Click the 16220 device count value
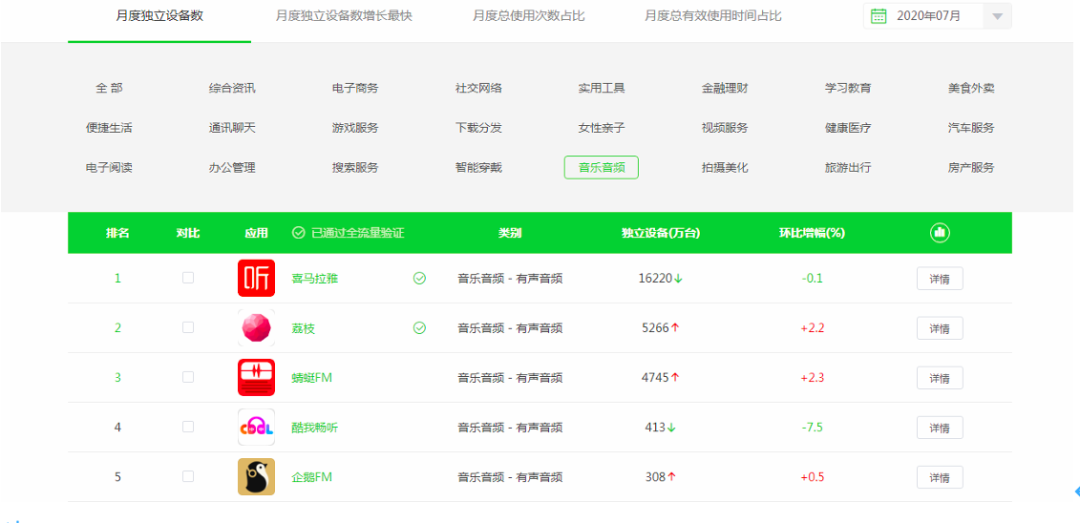Viewport: 1080px width, 523px height. (655, 278)
